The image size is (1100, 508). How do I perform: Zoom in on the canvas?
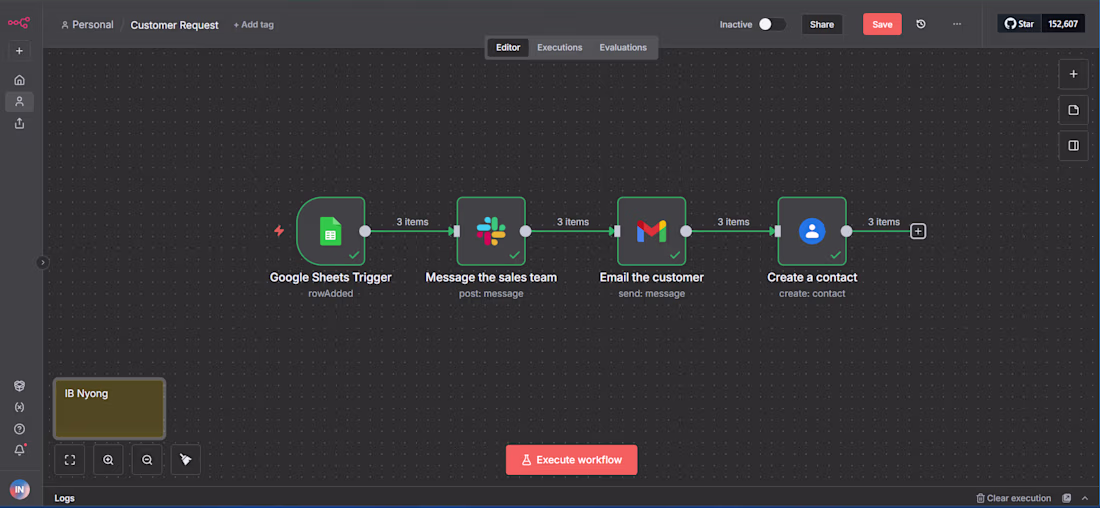[x=108, y=460]
